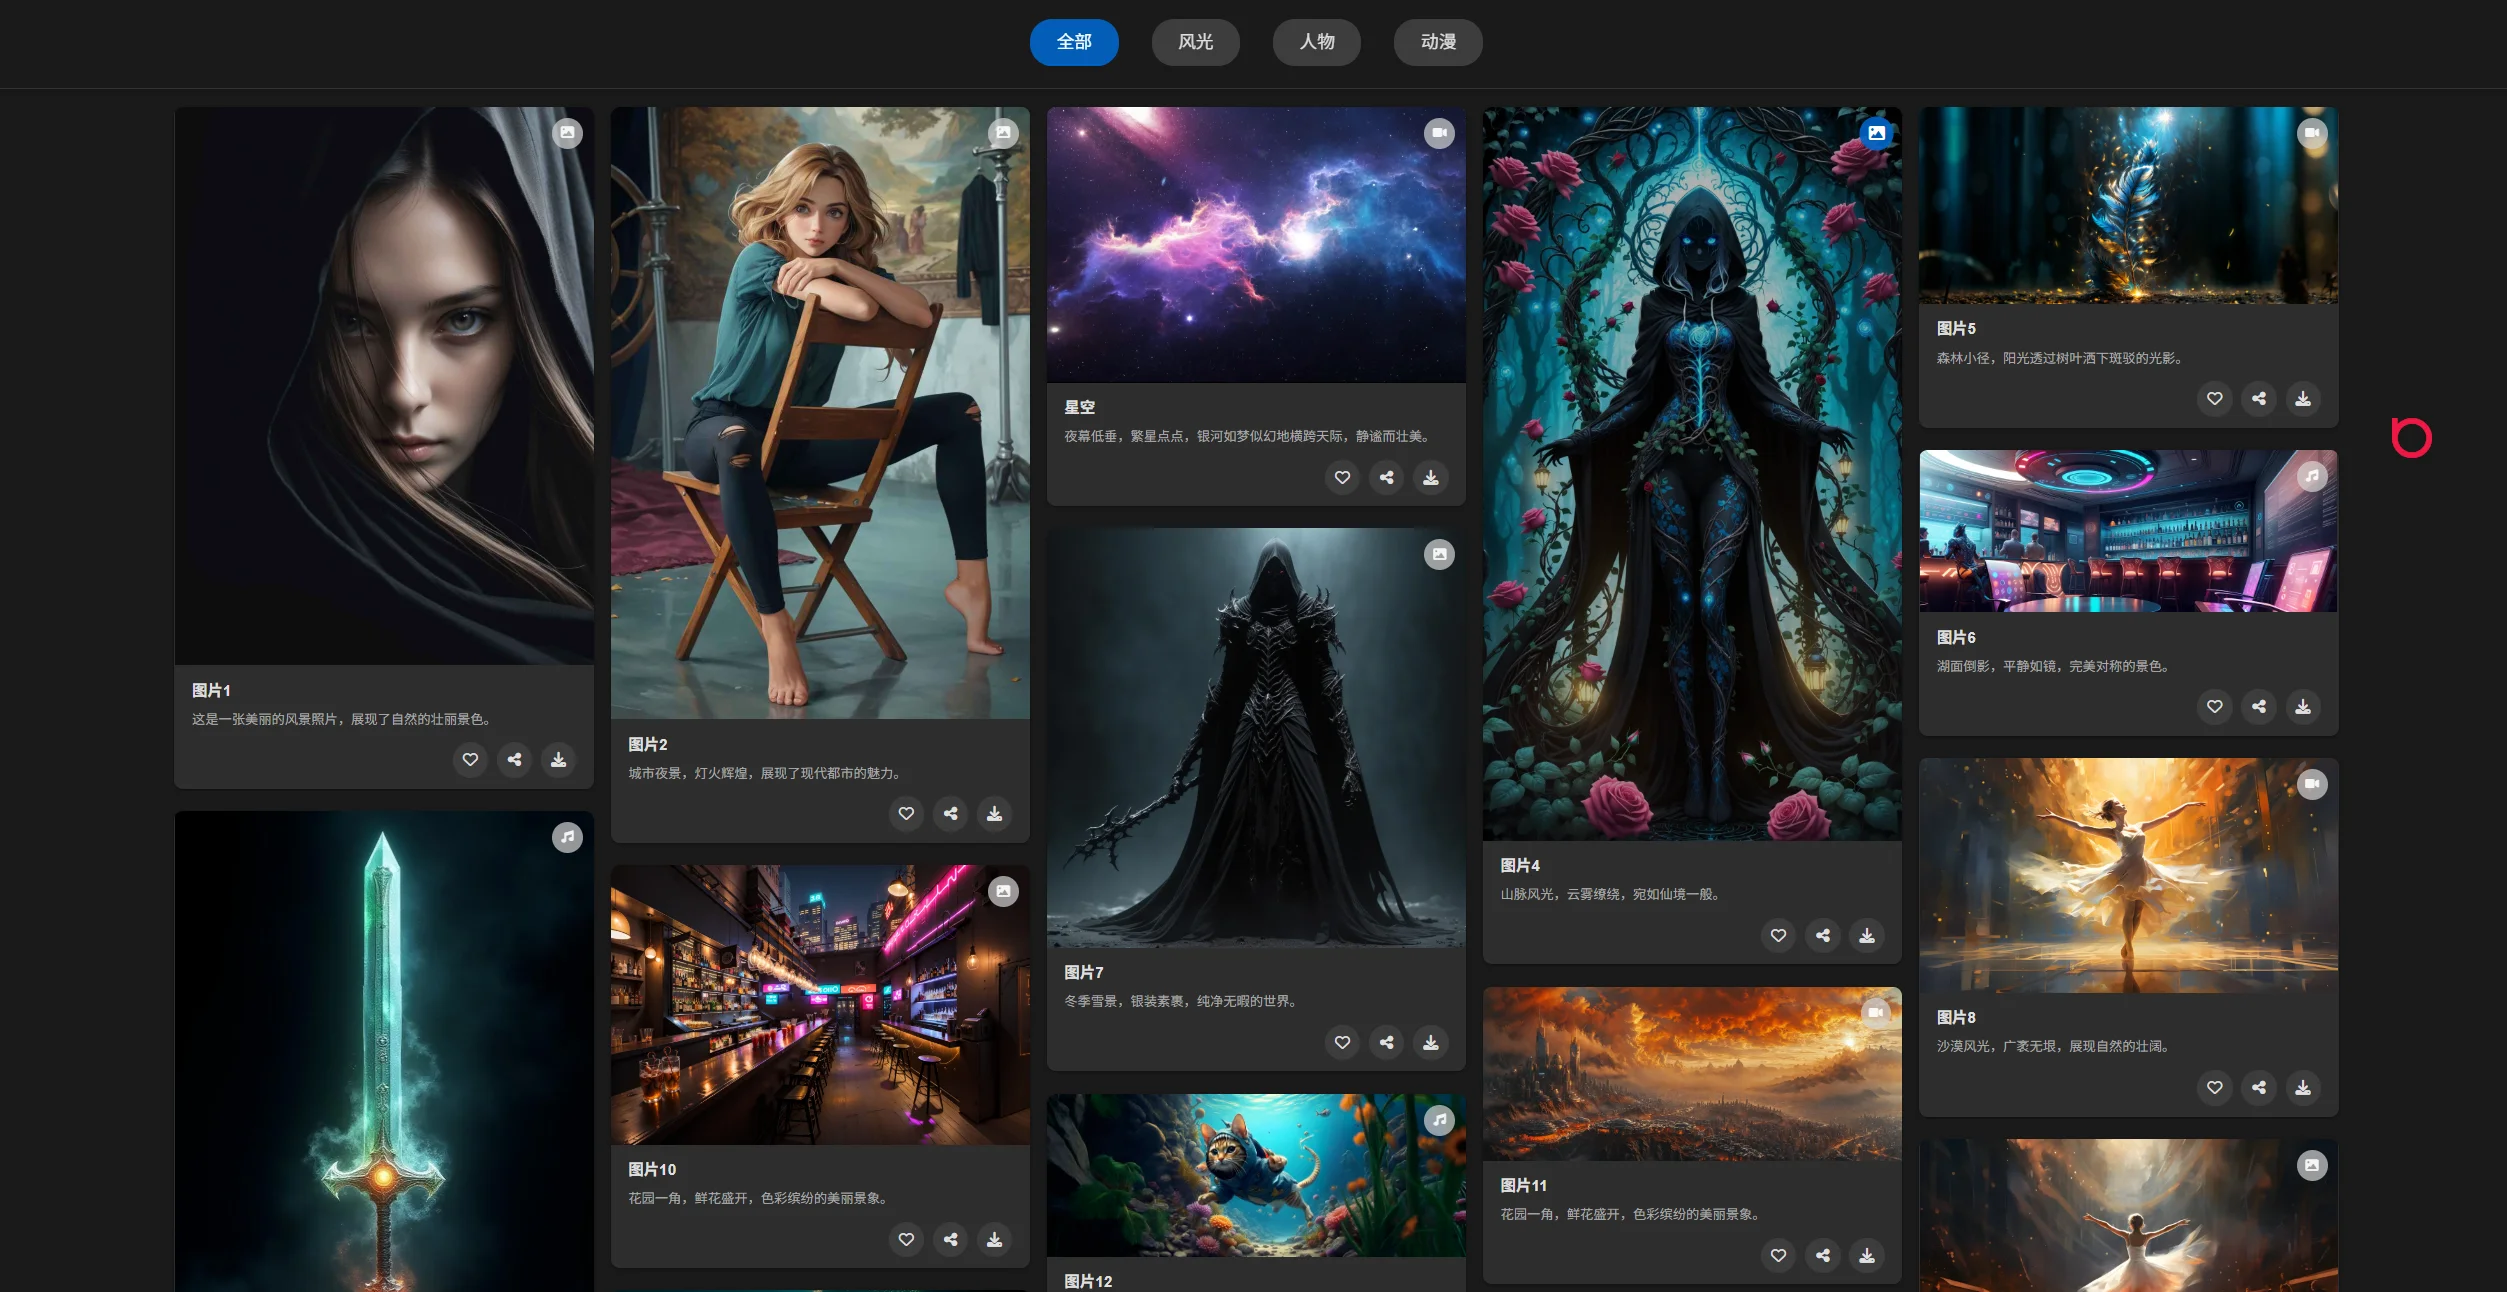
Task: Download 图片5 via the download icon
Action: pos(2303,399)
